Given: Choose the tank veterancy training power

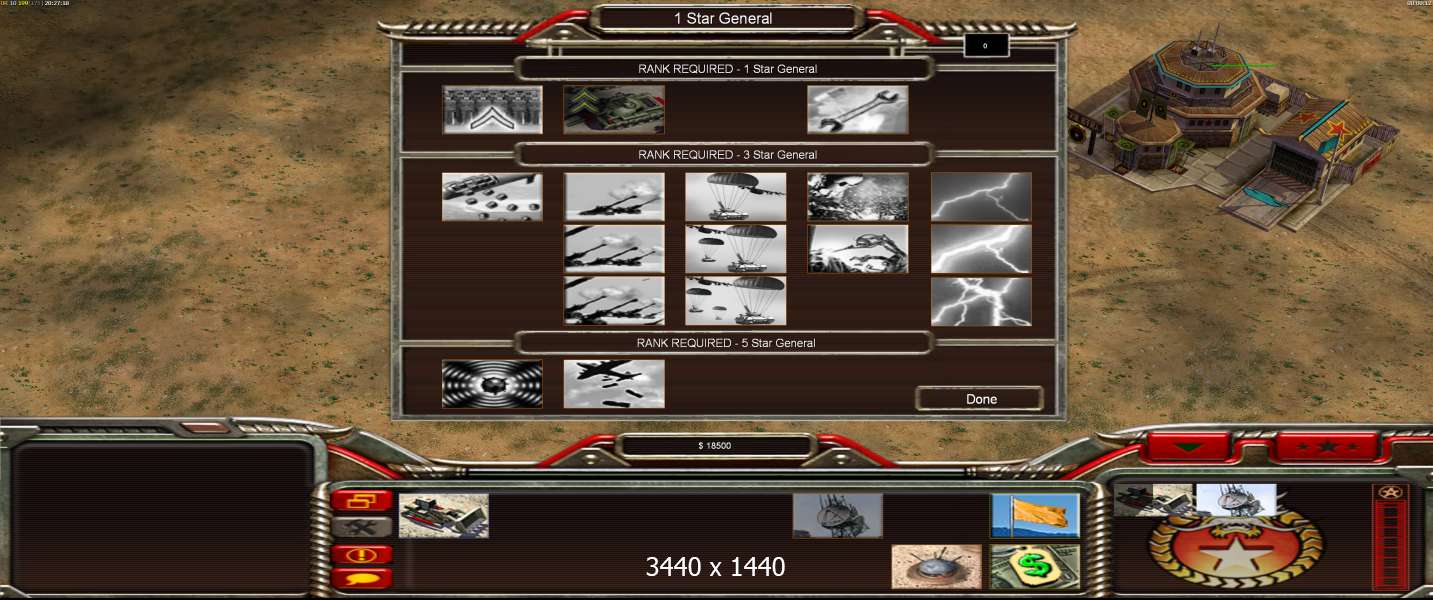Looking at the screenshot, I should (x=614, y=110).
